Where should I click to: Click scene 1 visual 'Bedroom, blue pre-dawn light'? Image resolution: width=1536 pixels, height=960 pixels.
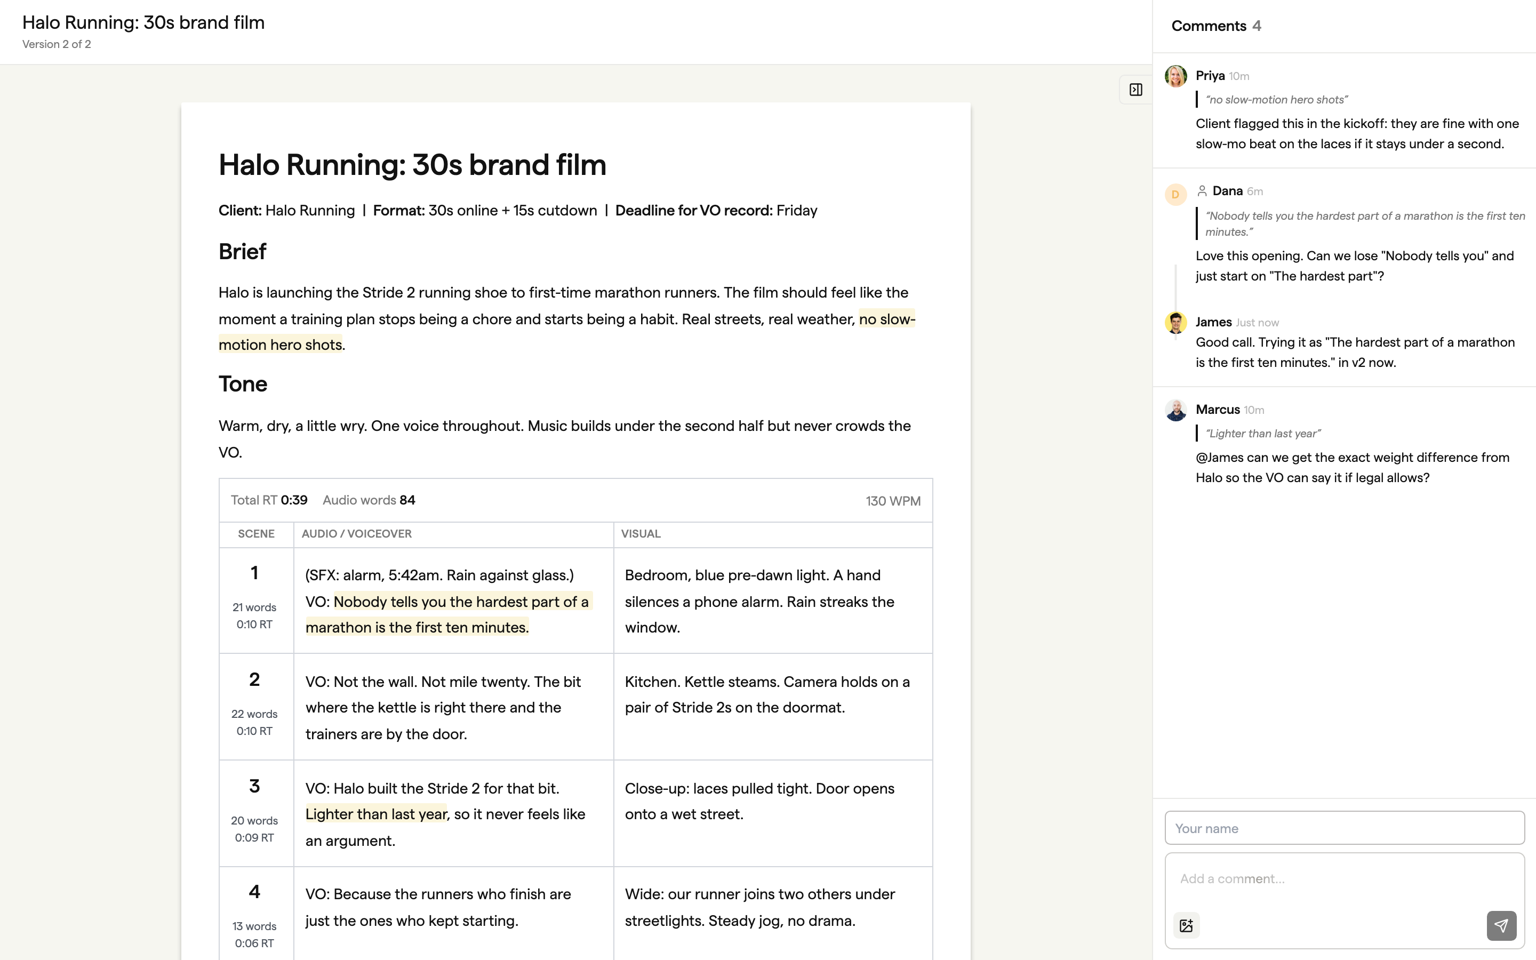760,602
